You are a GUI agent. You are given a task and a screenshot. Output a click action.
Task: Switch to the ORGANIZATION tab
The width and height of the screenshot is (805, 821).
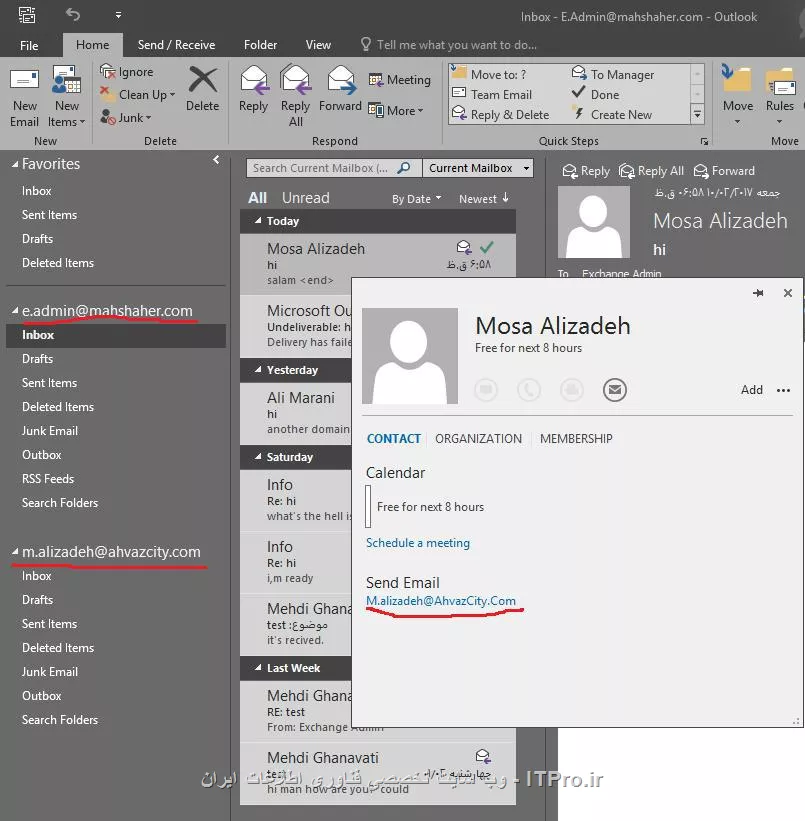[478, 439]
